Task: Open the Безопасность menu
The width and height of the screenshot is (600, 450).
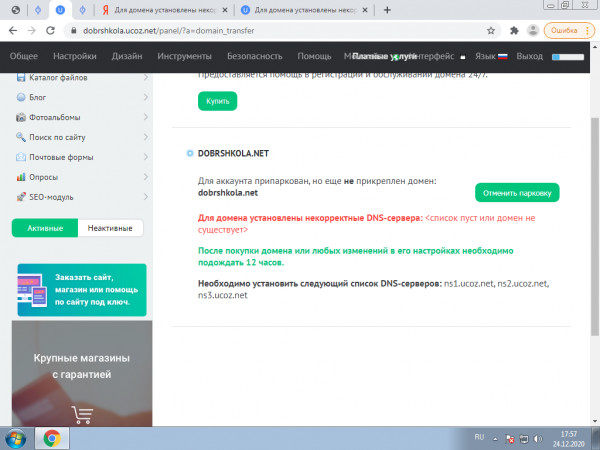Action: (254, 56)
